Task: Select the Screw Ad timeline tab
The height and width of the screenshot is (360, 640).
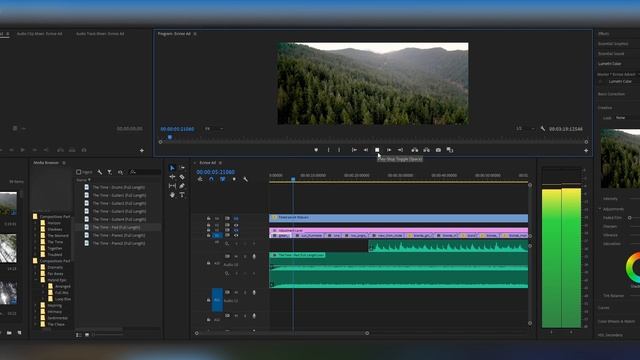Action: pos(208,163)
